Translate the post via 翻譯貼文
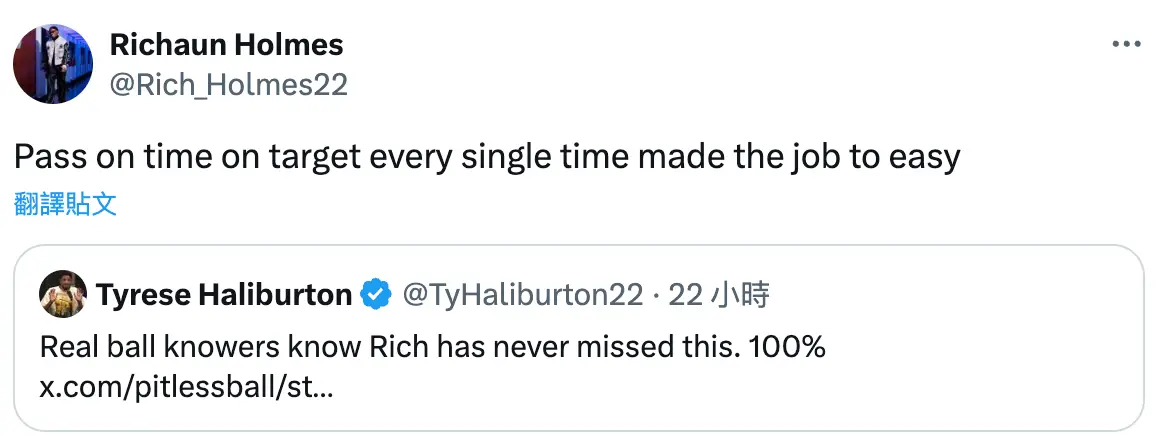1174x448 pixels. pyautogui.click(x=65, y=203)
